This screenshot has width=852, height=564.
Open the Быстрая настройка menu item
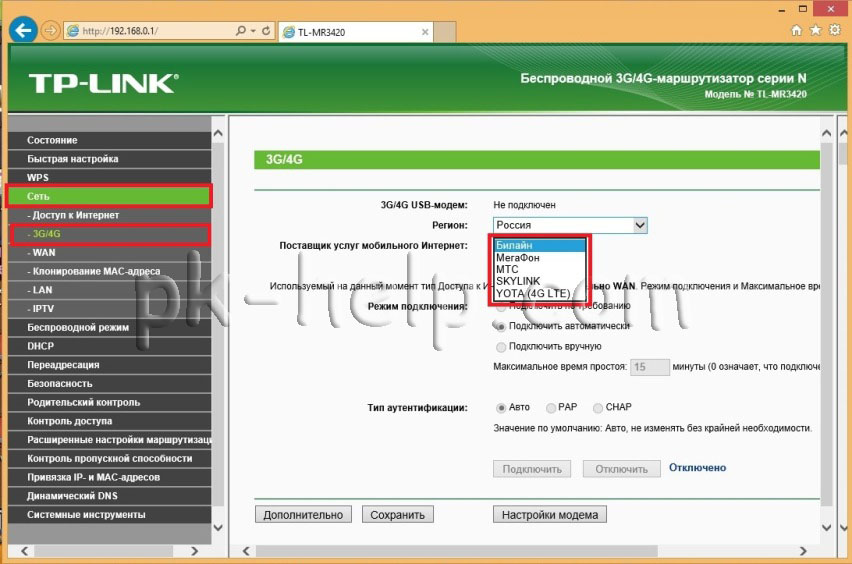[x=110, y=159]
